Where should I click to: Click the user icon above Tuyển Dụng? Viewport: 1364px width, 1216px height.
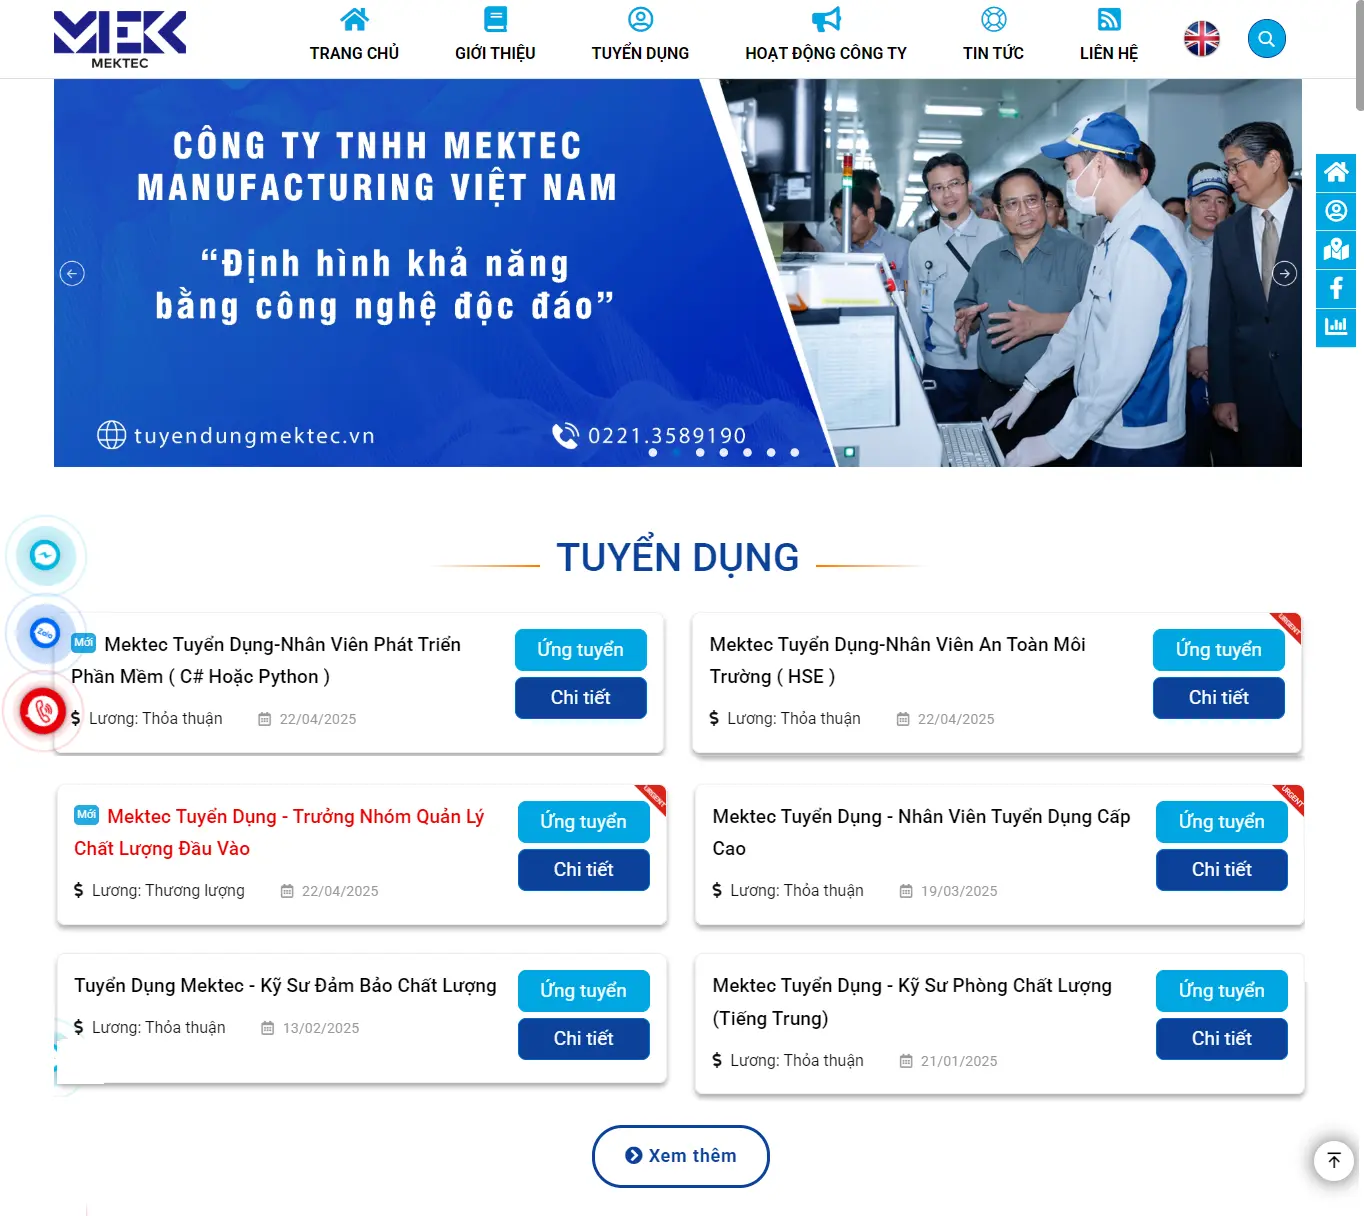coord(640,19)
